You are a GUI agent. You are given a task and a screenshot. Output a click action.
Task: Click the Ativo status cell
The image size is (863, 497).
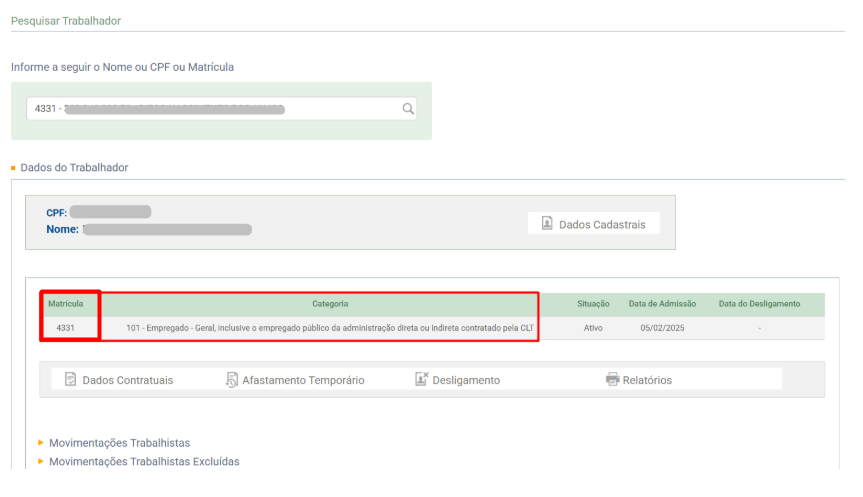click(593, 328)
